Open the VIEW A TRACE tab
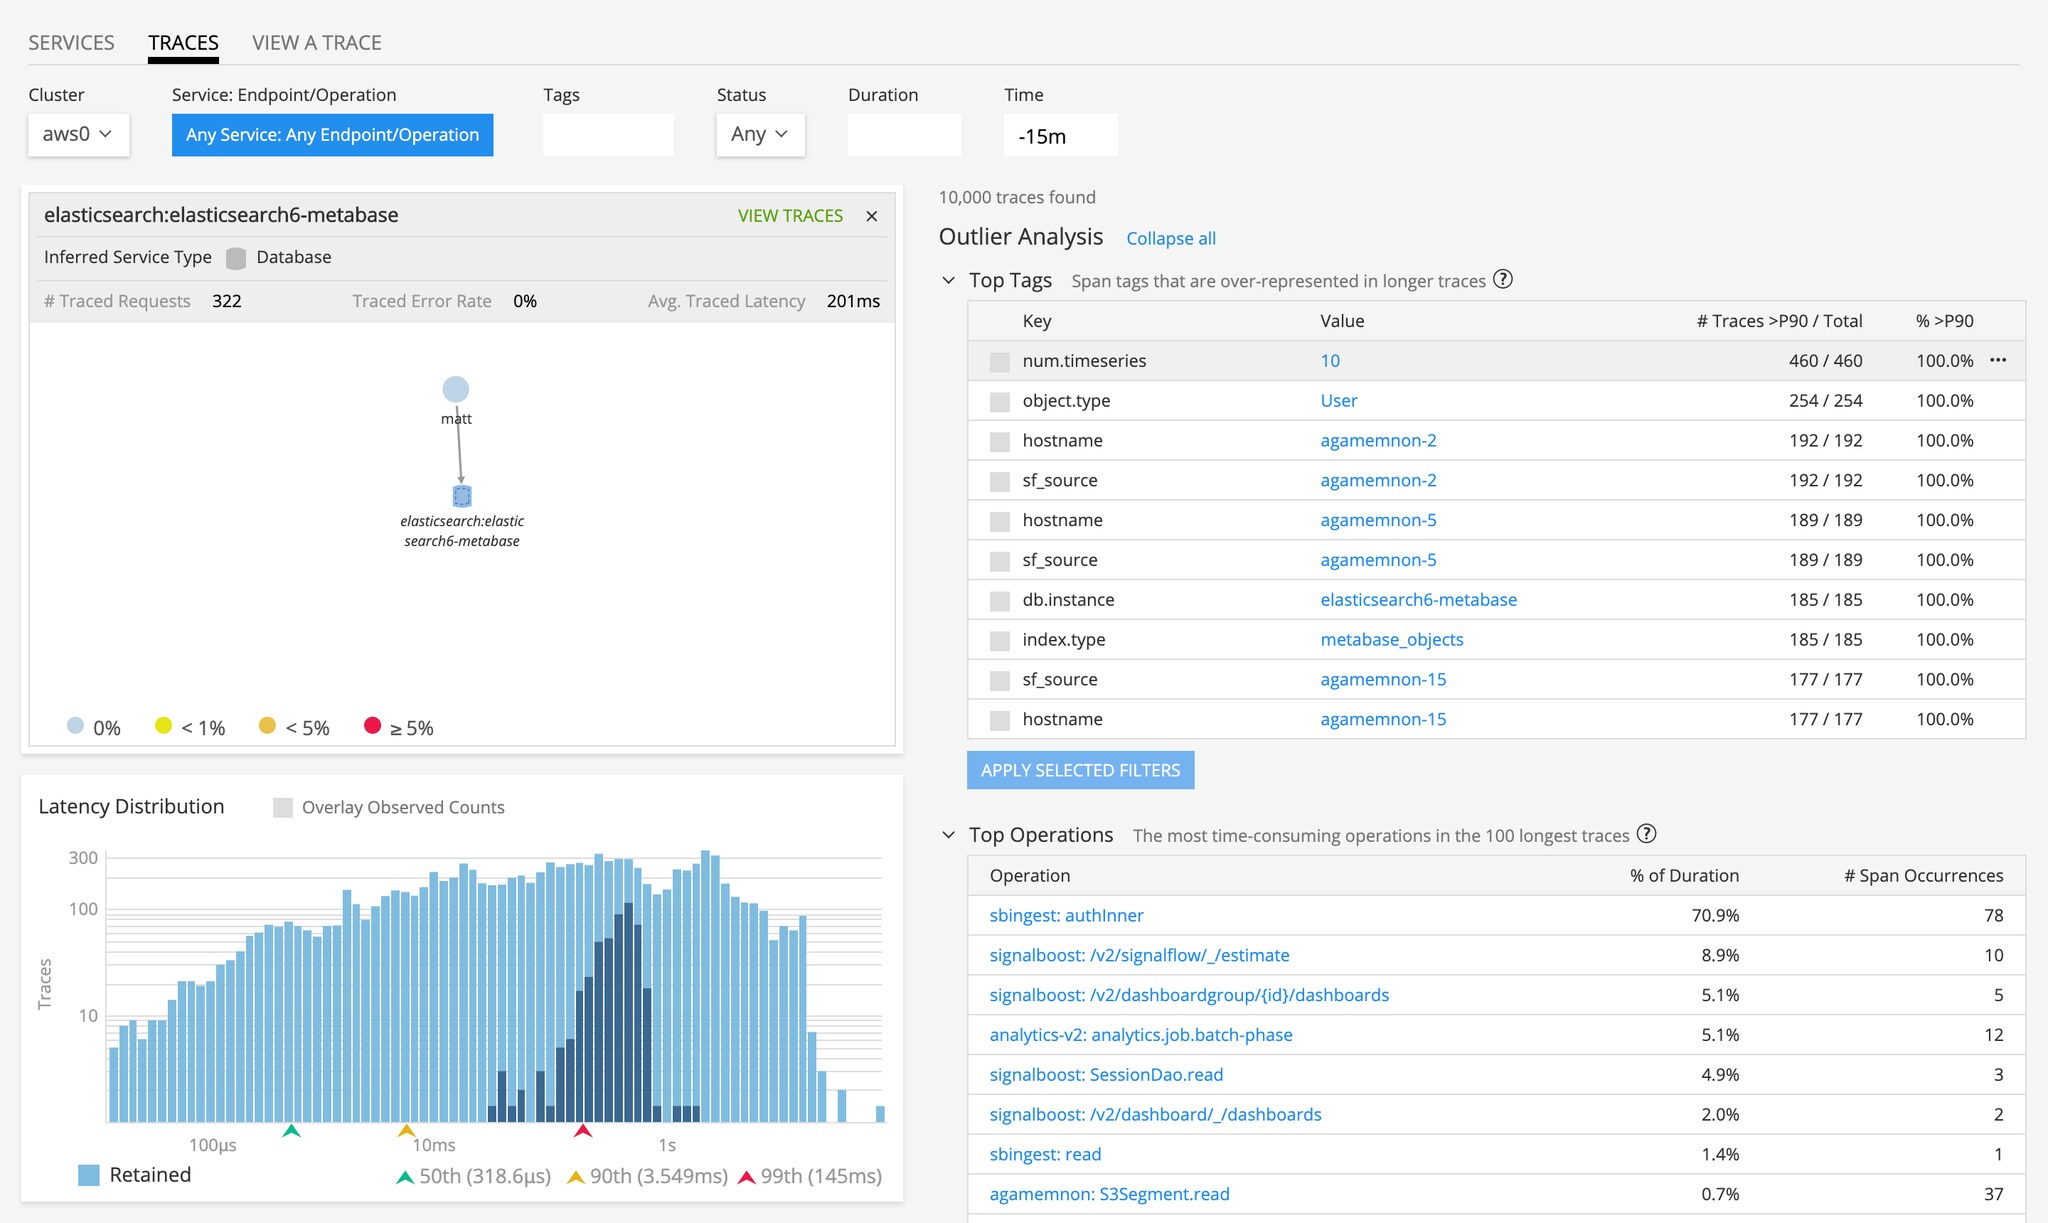This screenshot has height=1223, width=2048. (317, 43)
